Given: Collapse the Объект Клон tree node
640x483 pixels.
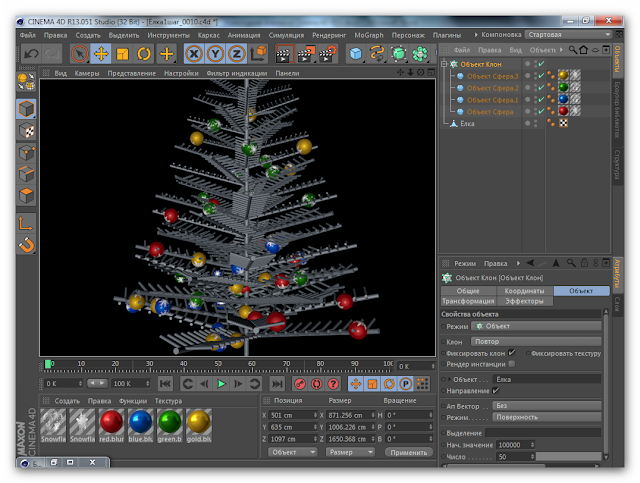Looking at the screenshot, I should 446,62.
